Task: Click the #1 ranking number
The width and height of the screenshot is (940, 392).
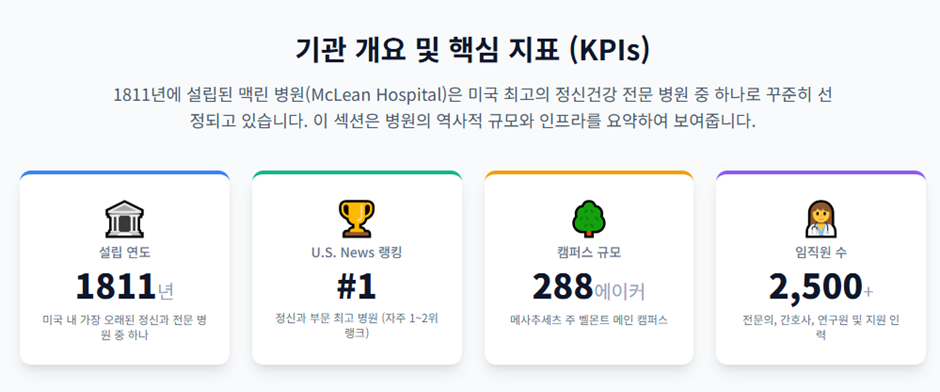Action: click(357, 287)
